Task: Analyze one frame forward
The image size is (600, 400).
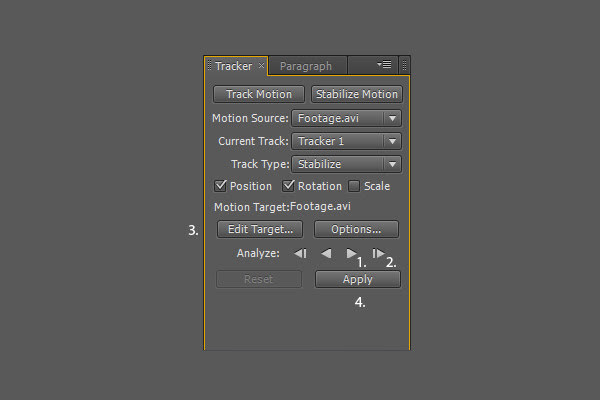Action: tap(378, 253)
